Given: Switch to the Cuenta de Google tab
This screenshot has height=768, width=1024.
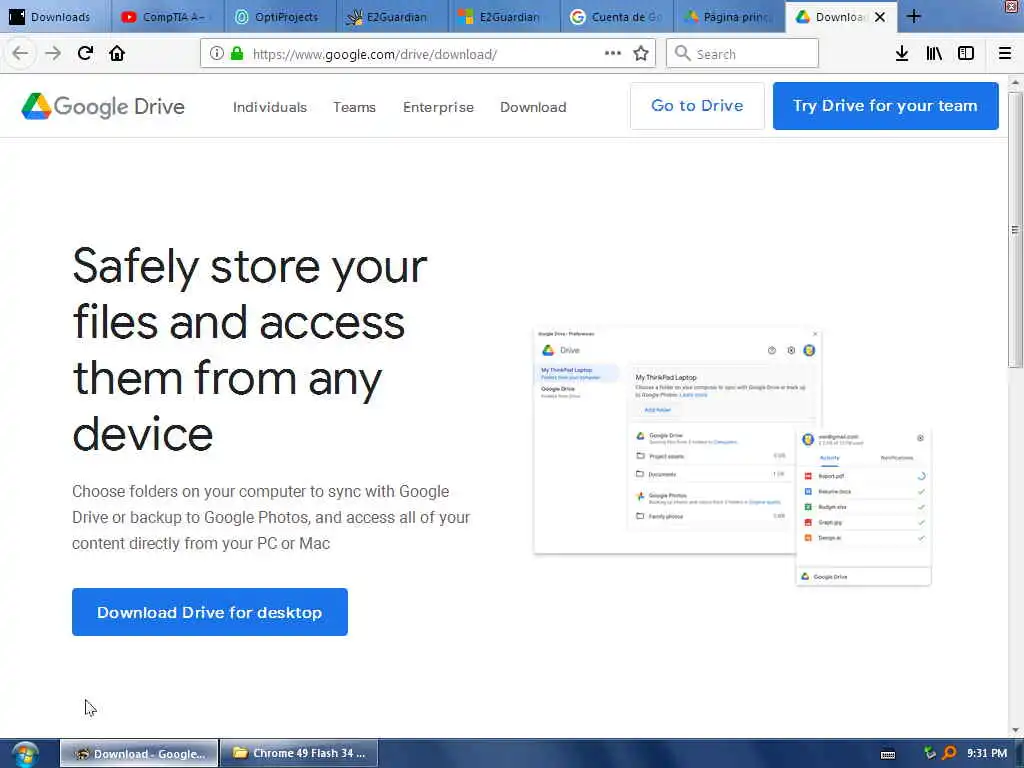Looking at the screenshot, I should pos(617,17).
